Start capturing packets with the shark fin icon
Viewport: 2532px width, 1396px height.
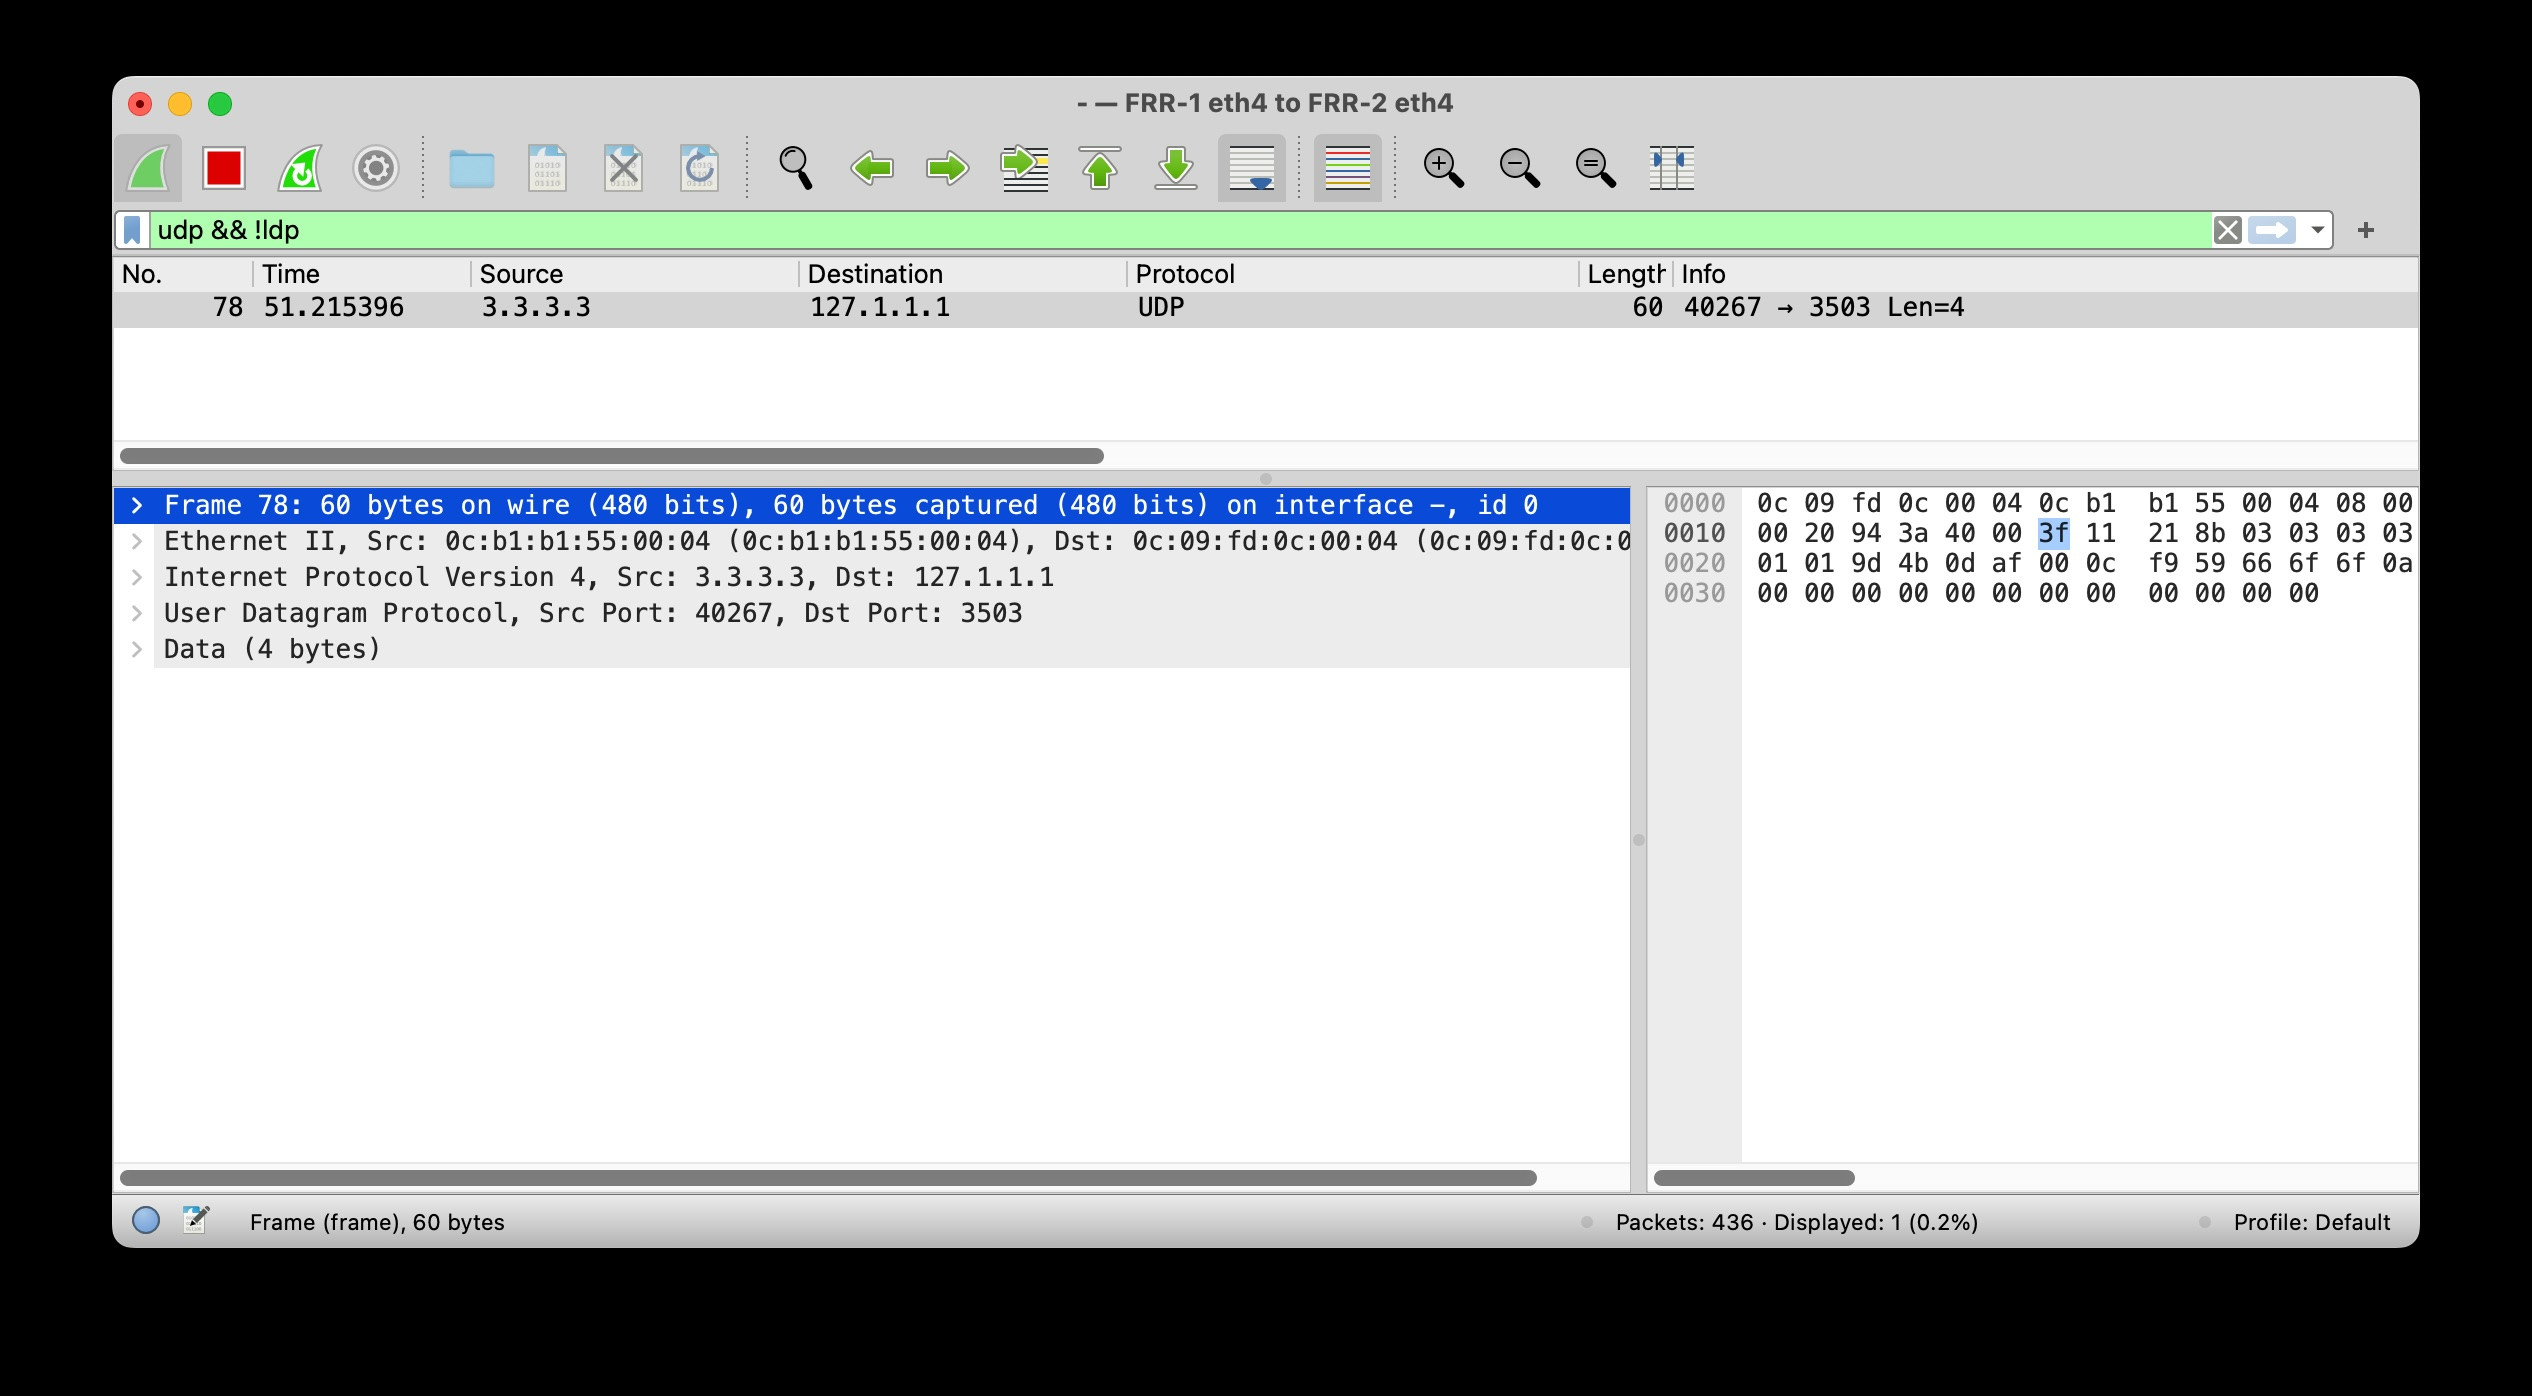point(148,168)
